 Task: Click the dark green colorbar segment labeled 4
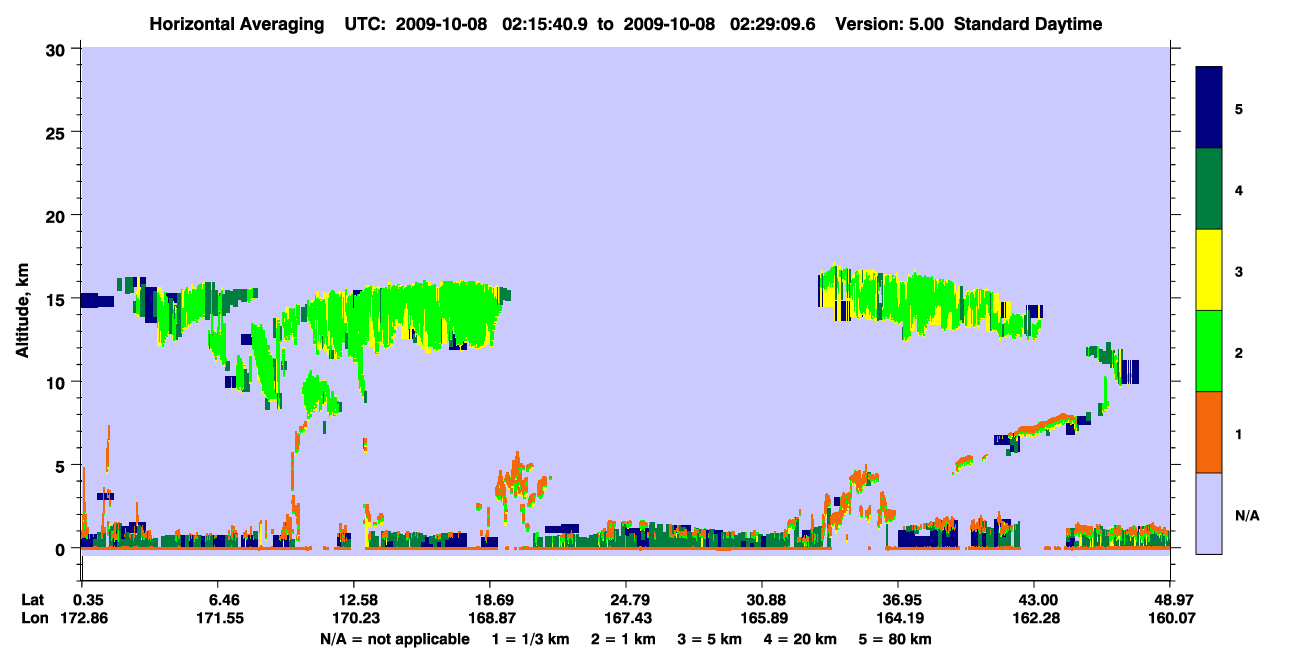[1210, 189]
